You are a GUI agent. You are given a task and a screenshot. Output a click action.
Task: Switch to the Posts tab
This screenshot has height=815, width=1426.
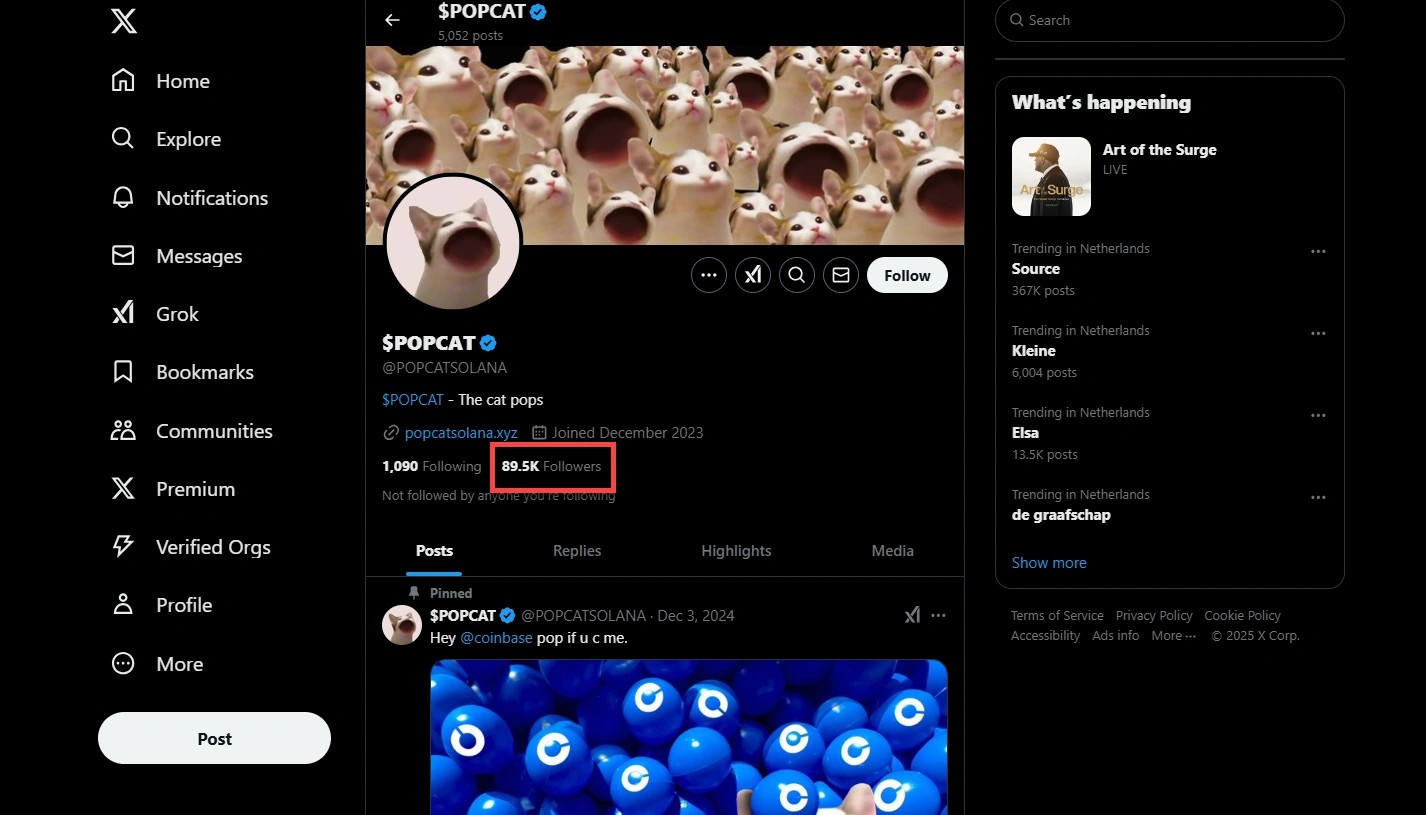(434, 551)
